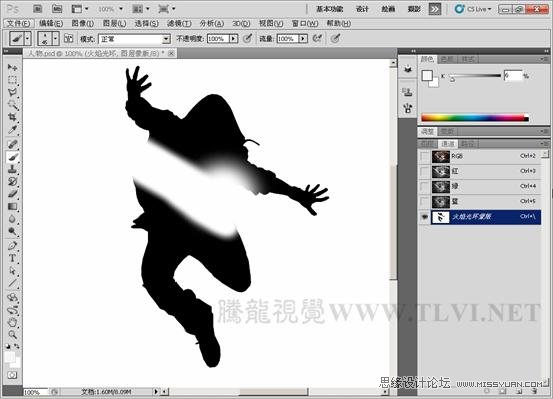Open the tool preset picker dropdown

pos(28,38)
